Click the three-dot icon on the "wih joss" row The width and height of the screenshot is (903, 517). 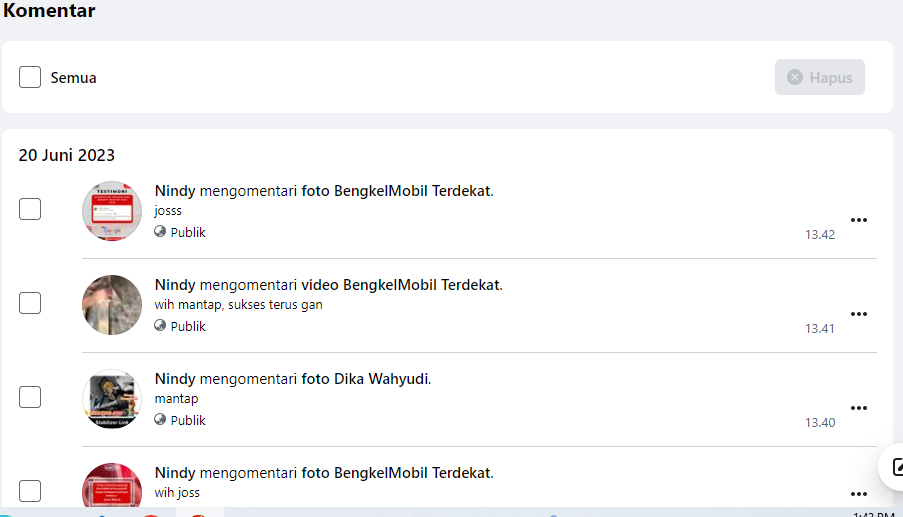pos(858,494)
